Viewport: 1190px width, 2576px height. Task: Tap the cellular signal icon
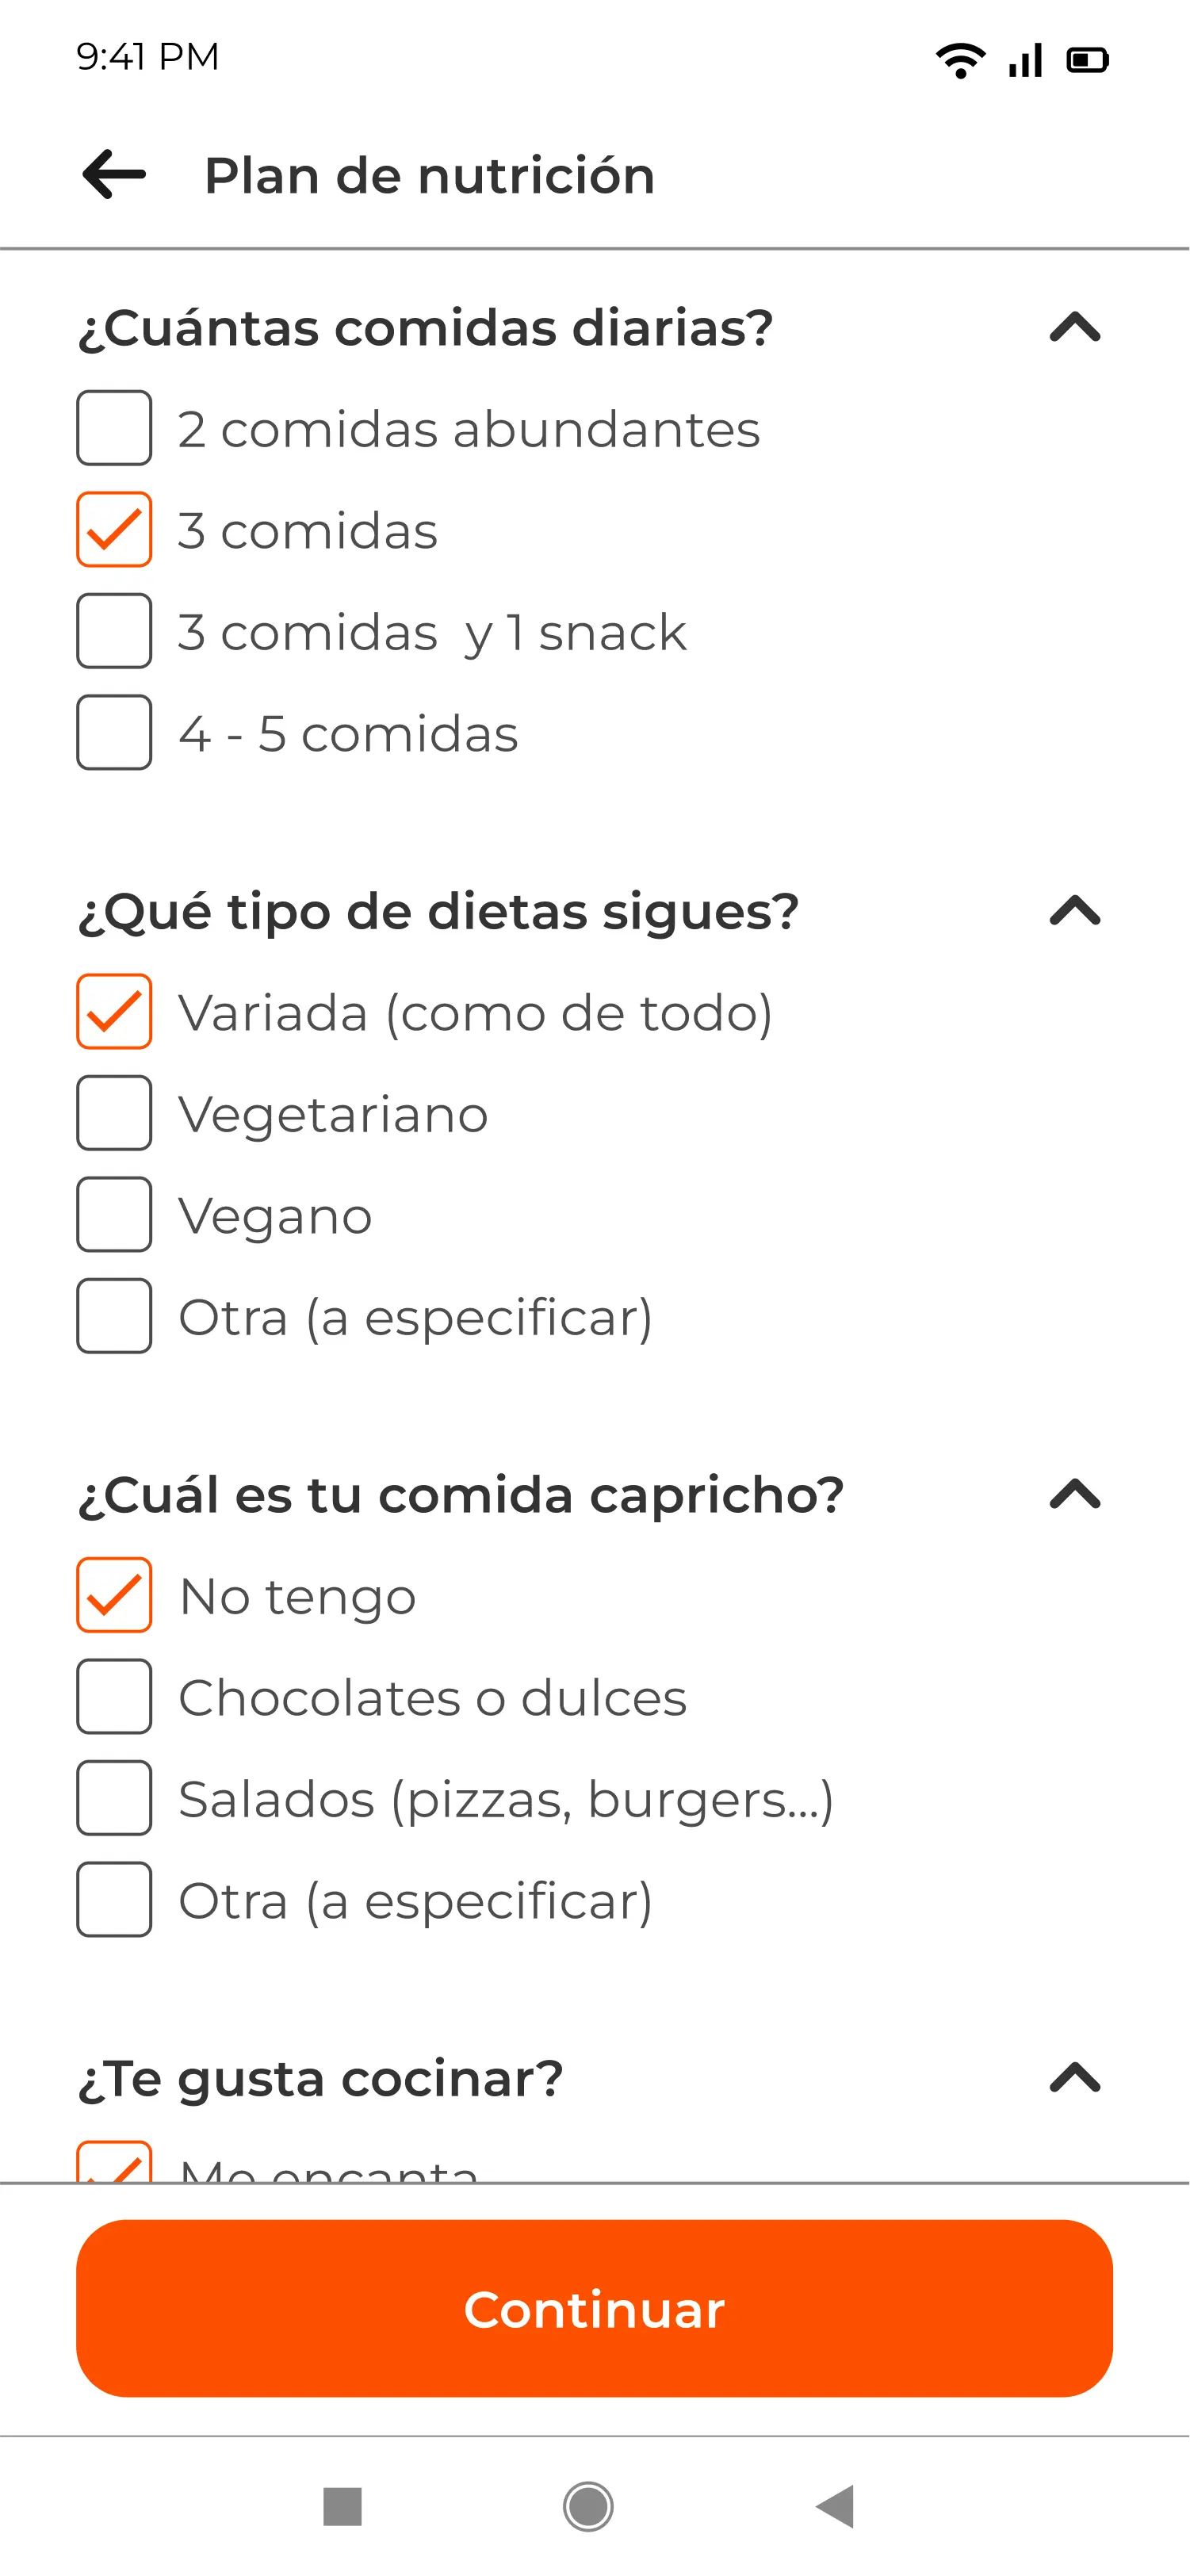point(1026,60)
